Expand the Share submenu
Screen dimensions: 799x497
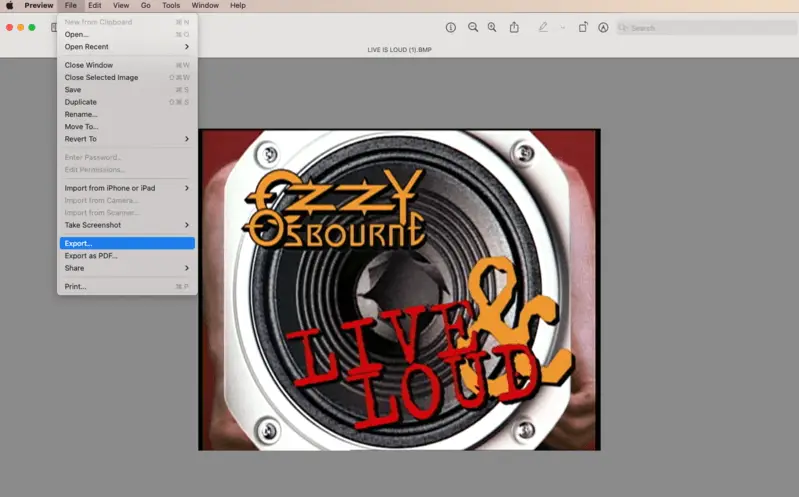[x=127, y=268]
